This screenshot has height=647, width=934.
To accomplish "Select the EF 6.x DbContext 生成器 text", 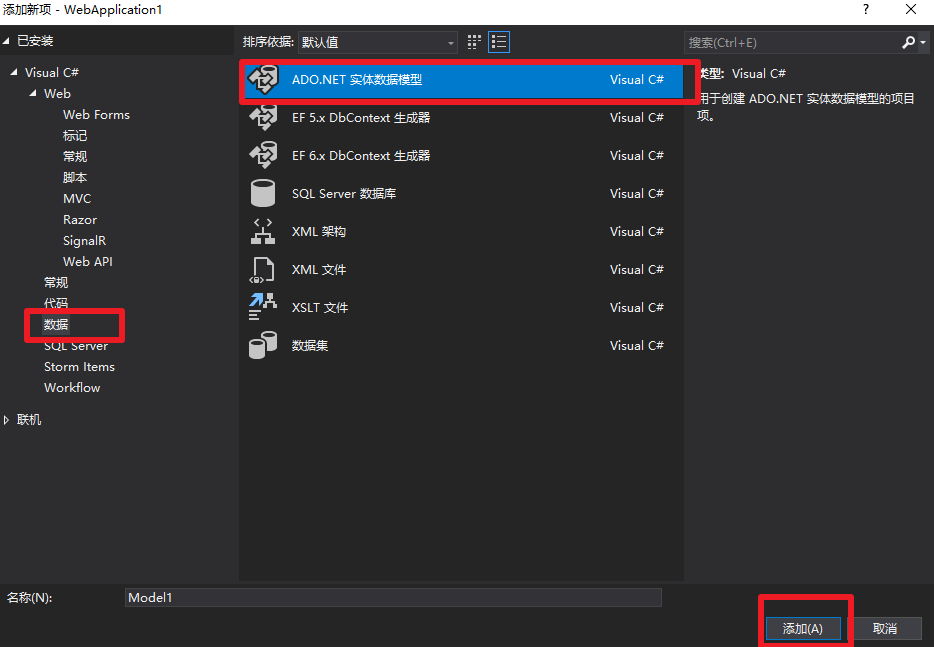I will [x=361, y=155].
